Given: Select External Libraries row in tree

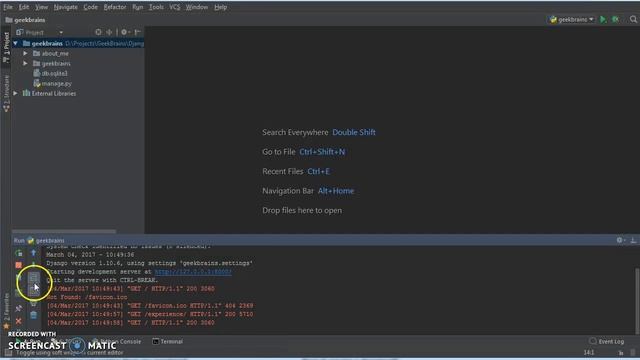Looking at the screenshot, I should (78, 93).
